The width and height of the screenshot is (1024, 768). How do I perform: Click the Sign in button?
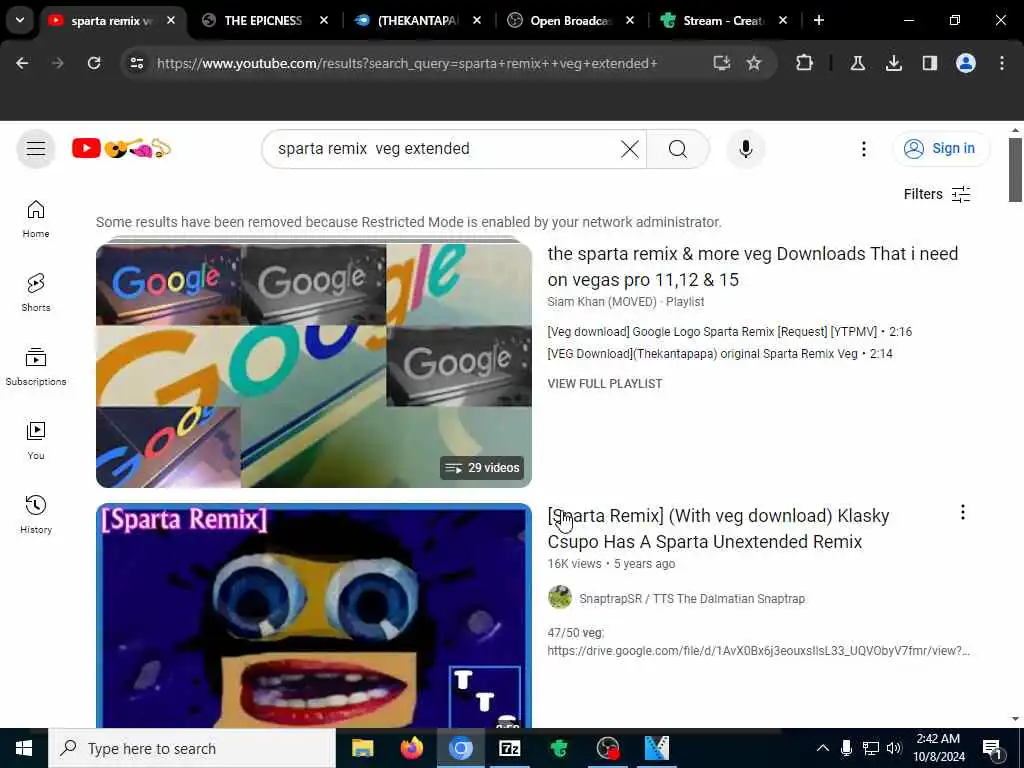click(x=941, y=148)
